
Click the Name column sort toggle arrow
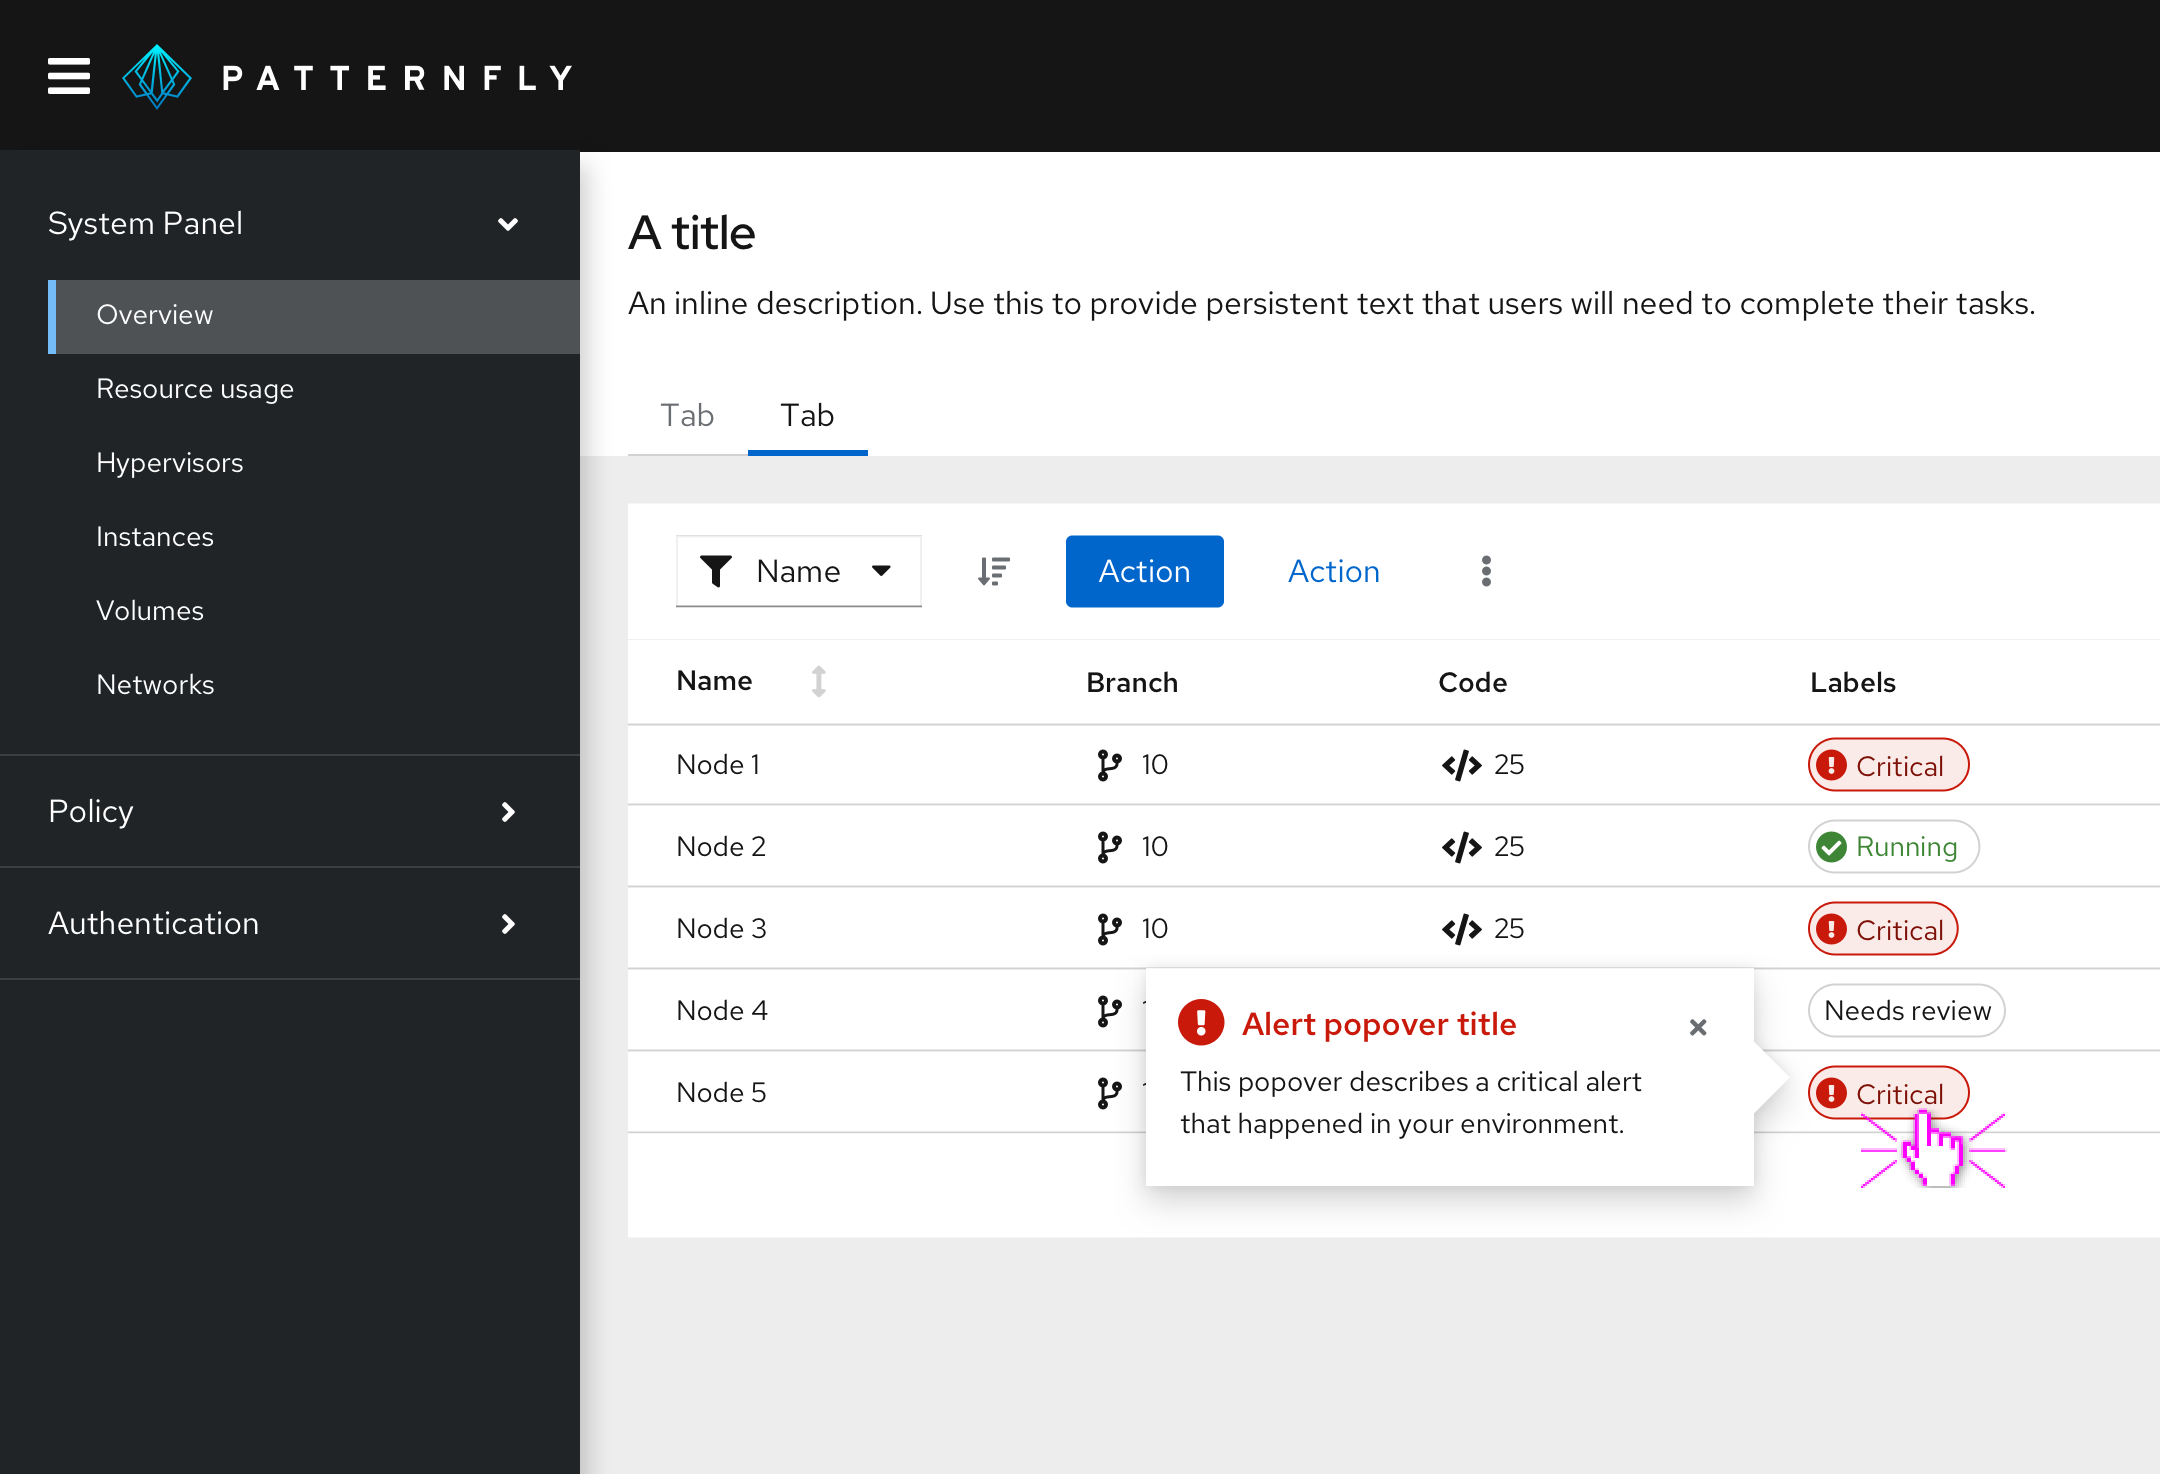point(817,680)
